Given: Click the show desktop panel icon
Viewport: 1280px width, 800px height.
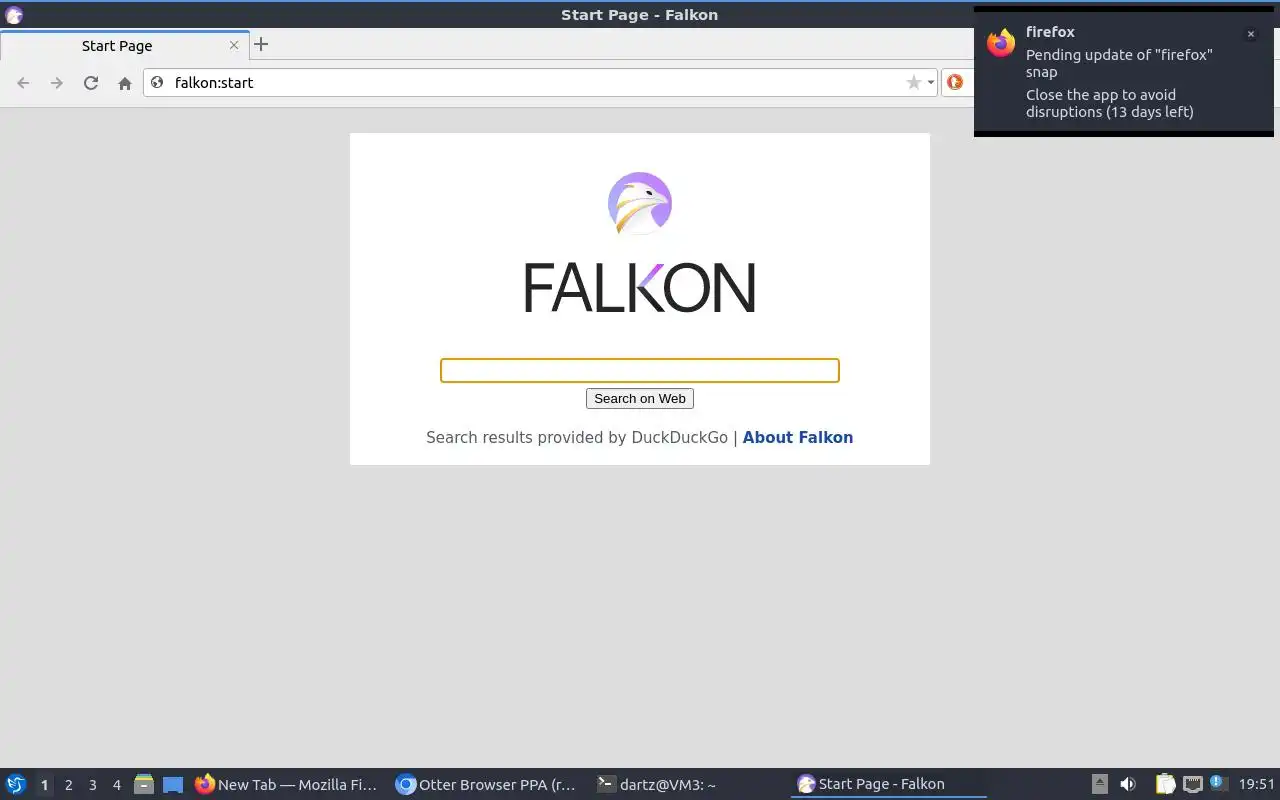Looking at the screenshot, I should point(173,785).
